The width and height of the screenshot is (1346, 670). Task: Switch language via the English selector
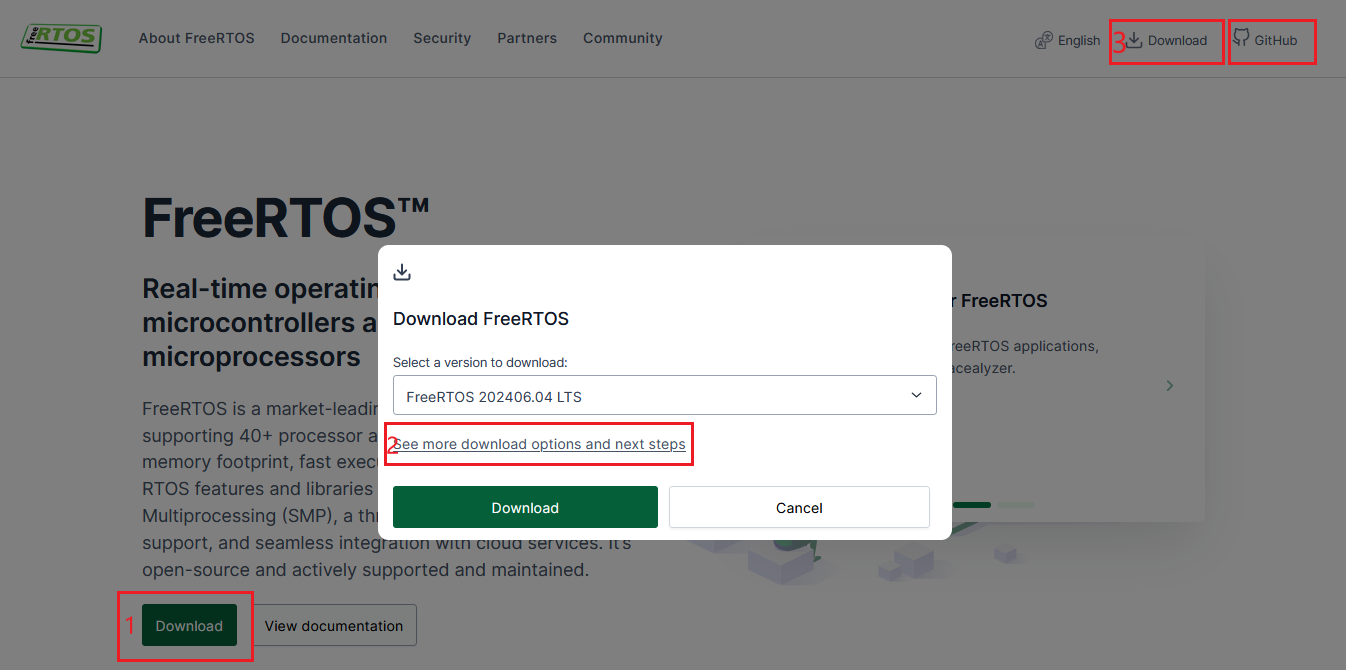[x=1068, y=41]
